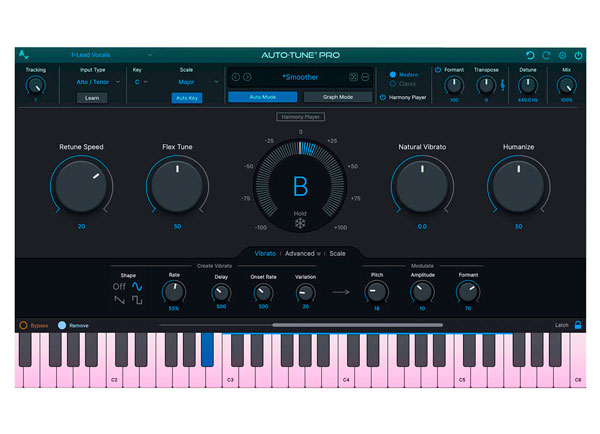This screenshot has width=600, height=434.
Task: Switch to the Scale tab
Action: 337,253
